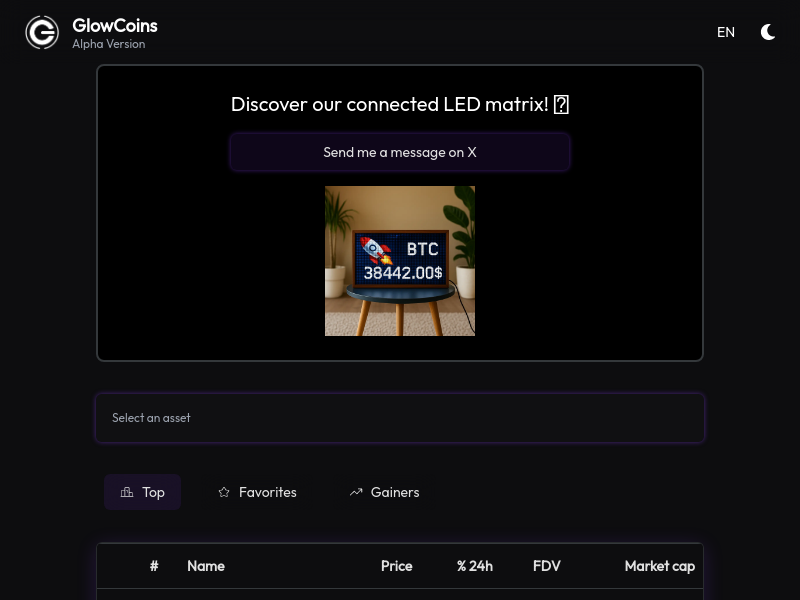Image resolution: width=800 pixels, height=600 pixels.
Task: Switch to the Favorites tab
Action: pos(257,492)
